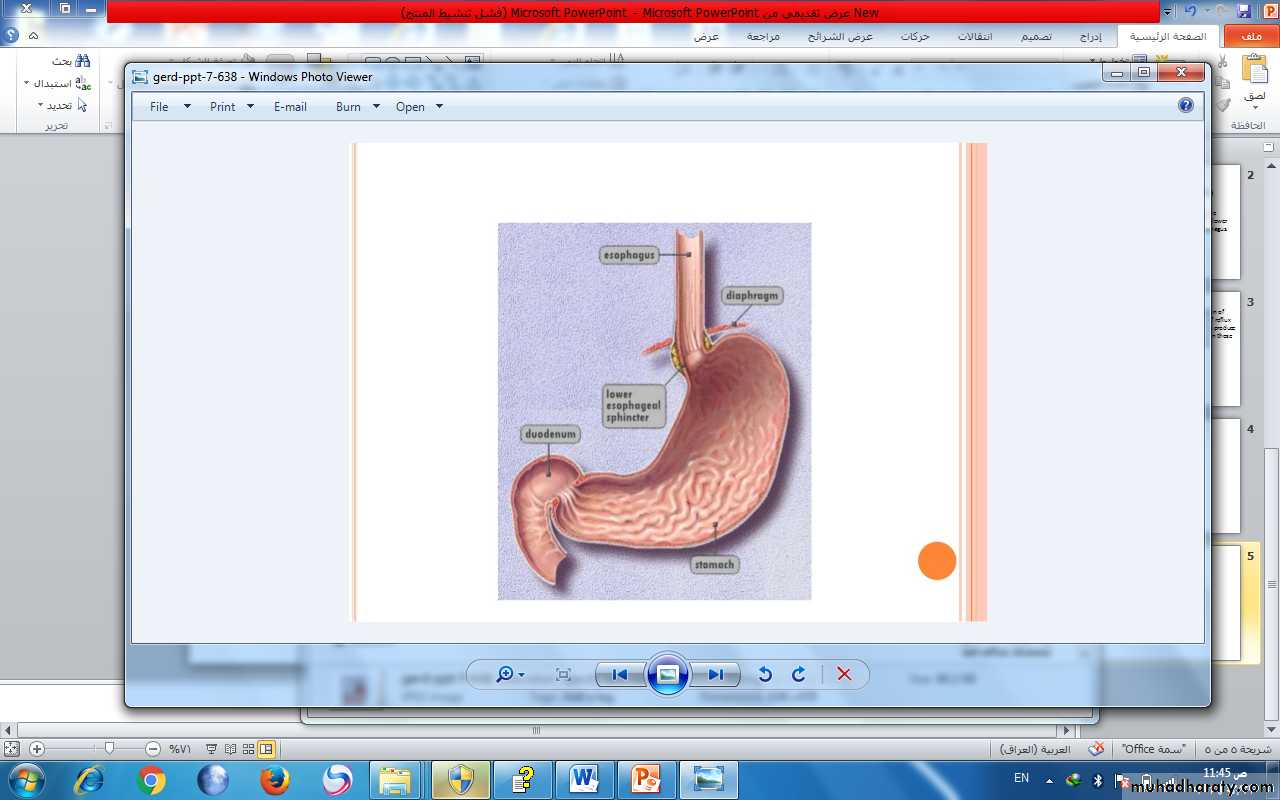
Task: Click the red X delete icon
Action: [x=844, y=675]
